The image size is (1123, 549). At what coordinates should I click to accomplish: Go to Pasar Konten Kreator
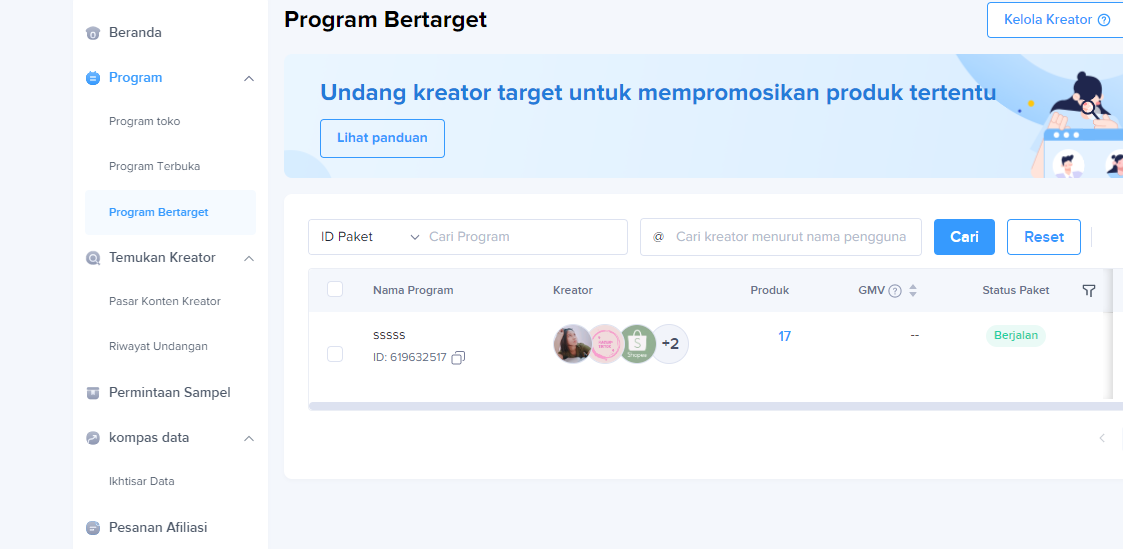(x=165, y=301)
